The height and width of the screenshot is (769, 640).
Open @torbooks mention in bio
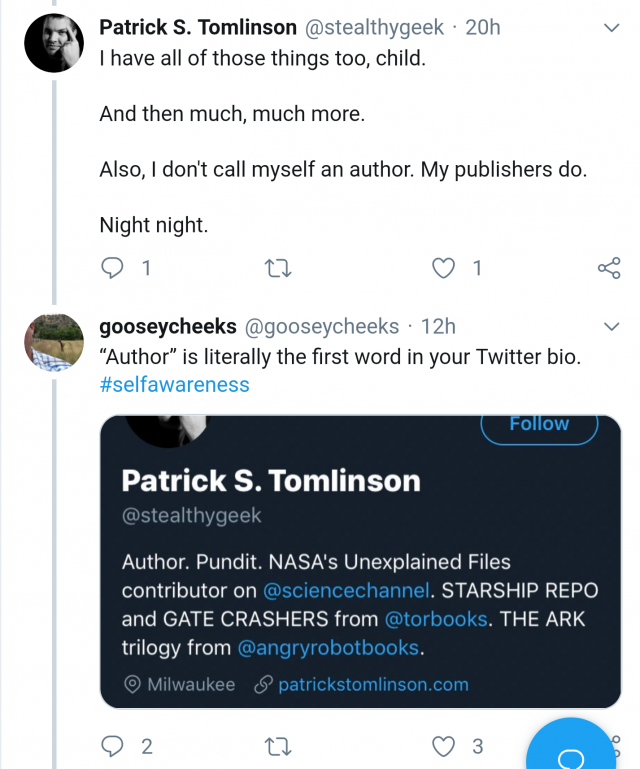(x=435, y=619)
